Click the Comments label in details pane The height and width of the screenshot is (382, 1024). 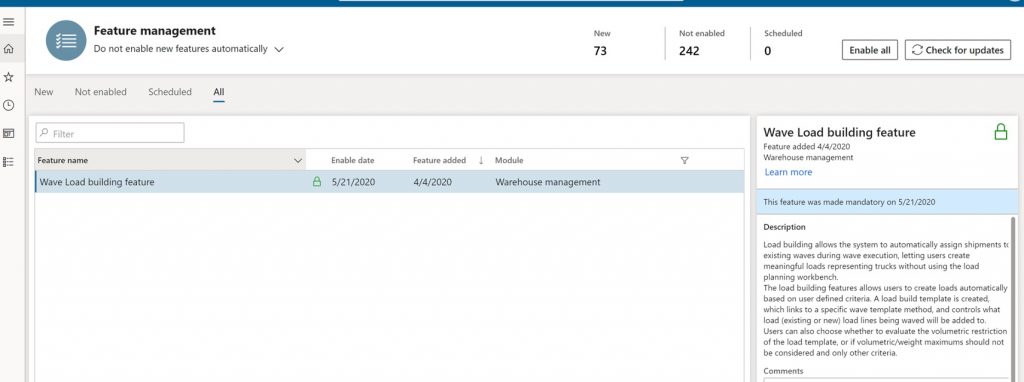click(783, 371)
